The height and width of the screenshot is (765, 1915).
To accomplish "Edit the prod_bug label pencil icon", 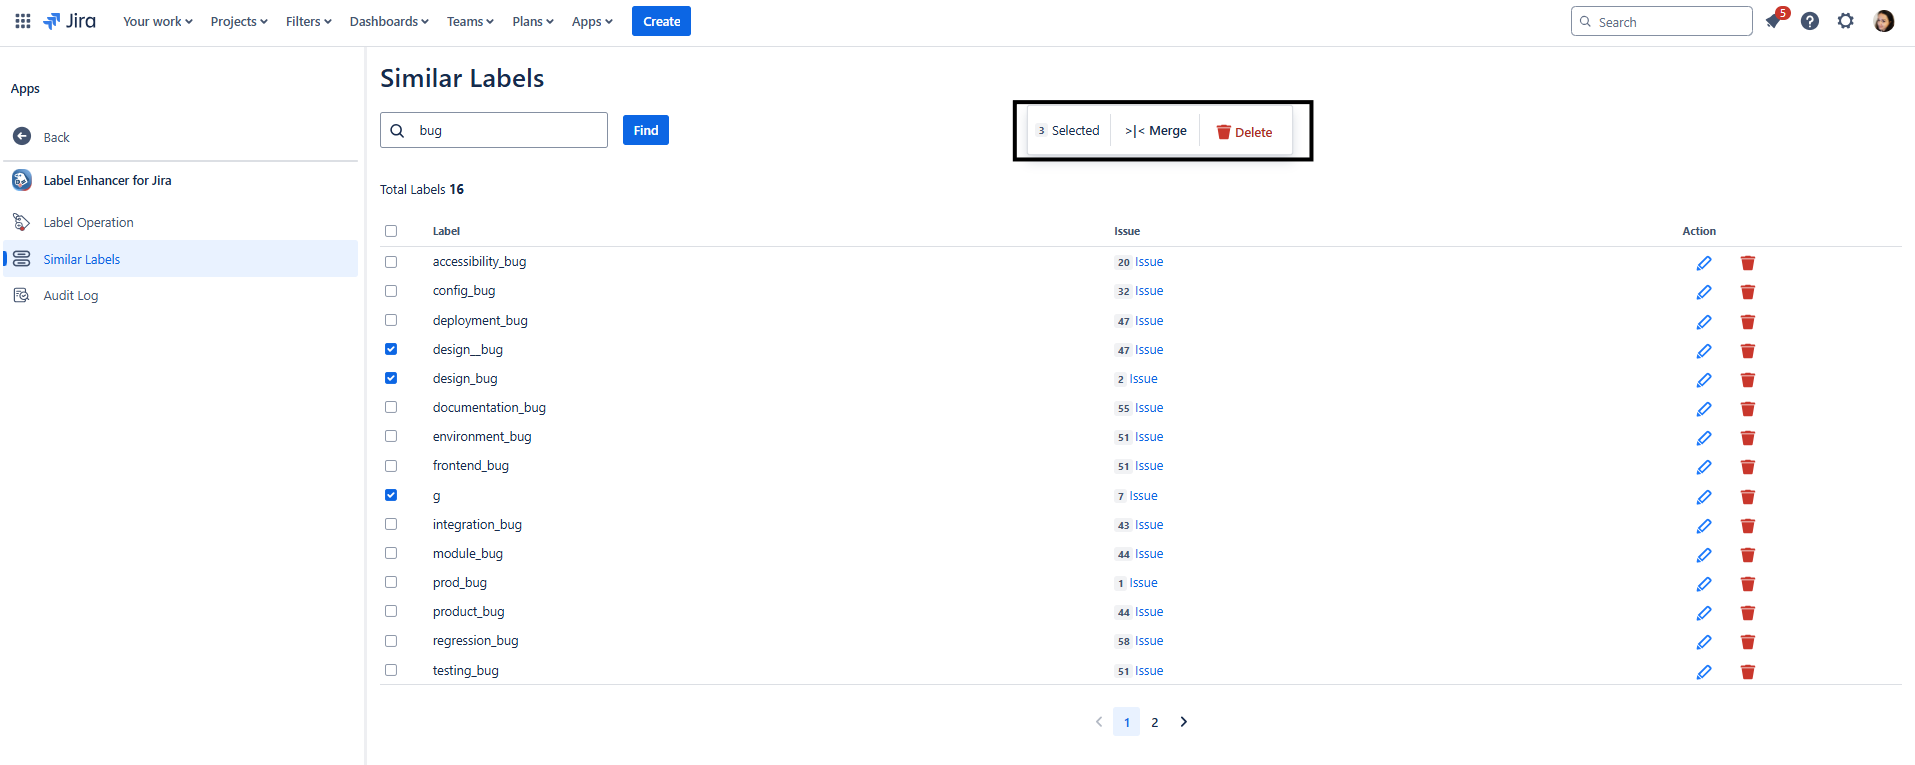I will coord(1704,584).
